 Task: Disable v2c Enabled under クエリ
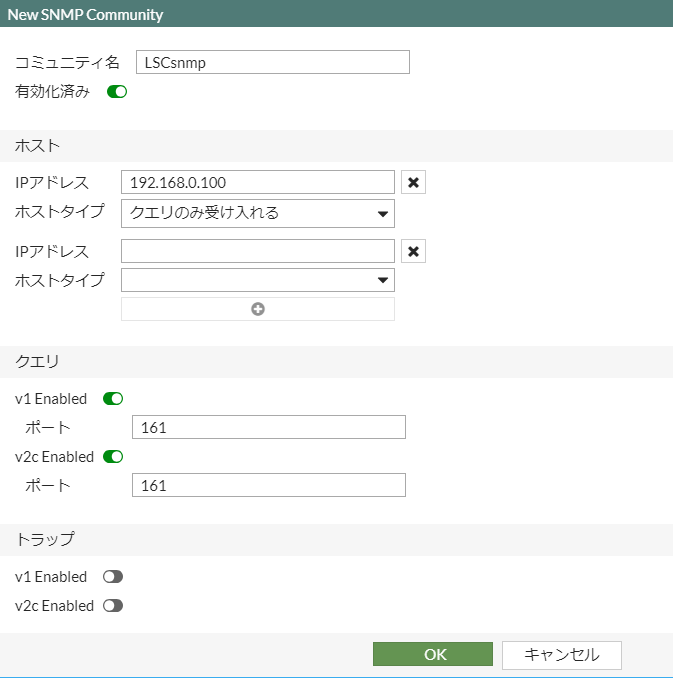click(x=113, y=457)
